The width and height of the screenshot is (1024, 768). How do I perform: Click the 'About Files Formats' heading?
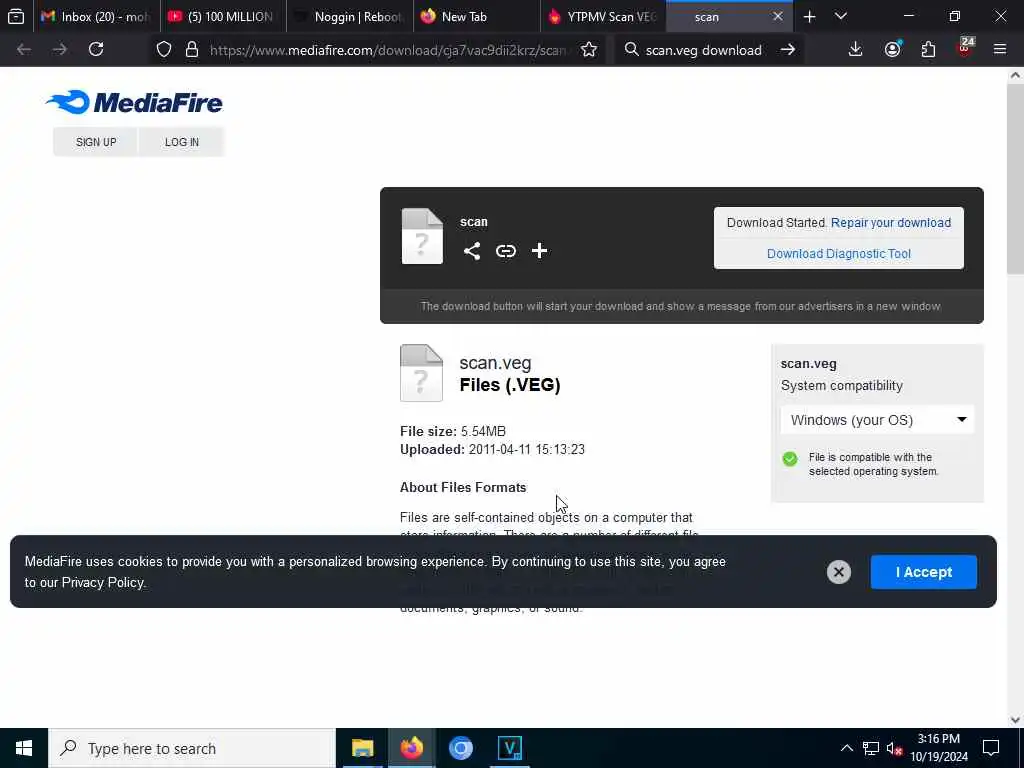click(463, 487)
